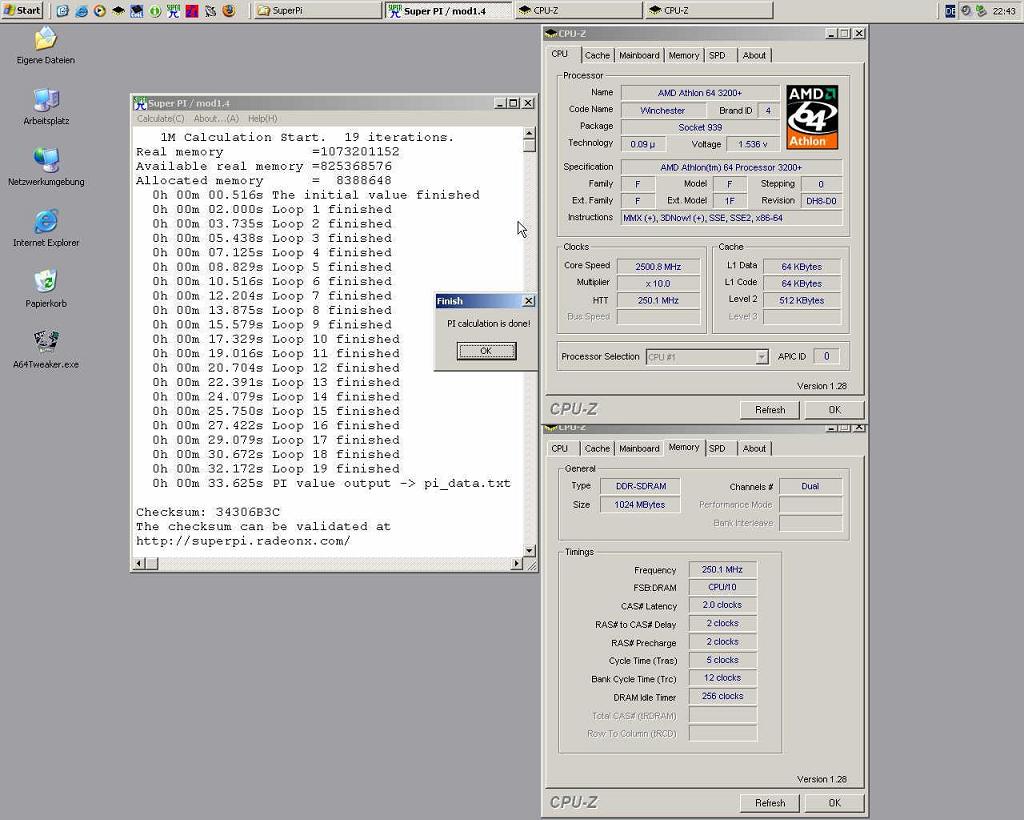Screen dimensions: 1024x820
Task: Click OK in the upper CPU-Z window
Action: [x=835, y=410]
